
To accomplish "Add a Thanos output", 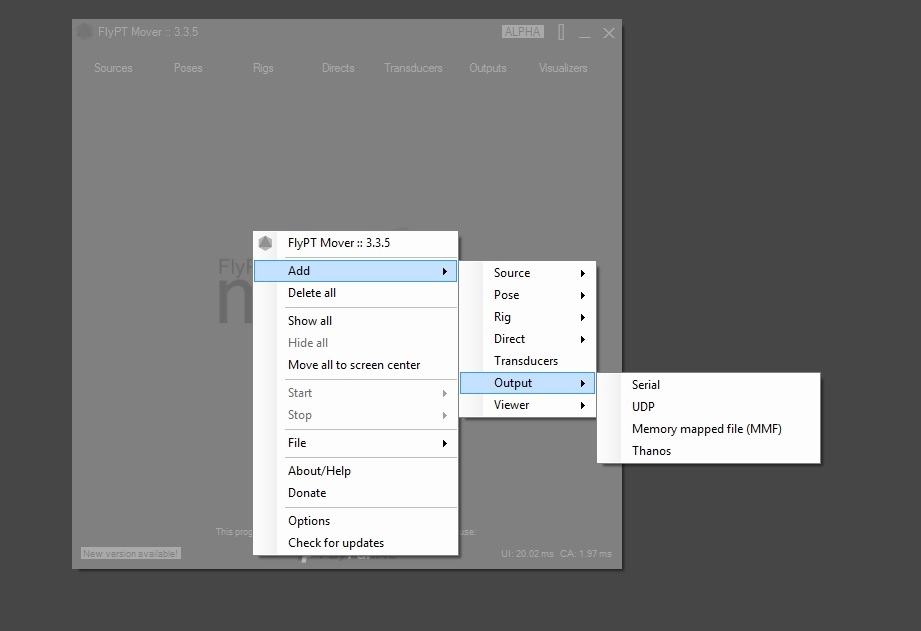I will 708,451.
